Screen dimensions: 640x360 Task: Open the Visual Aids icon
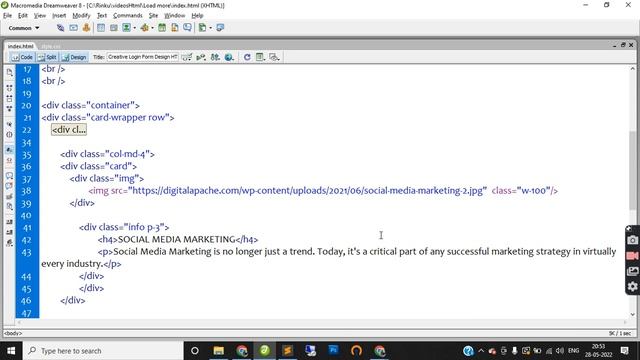tap(274, 57)
